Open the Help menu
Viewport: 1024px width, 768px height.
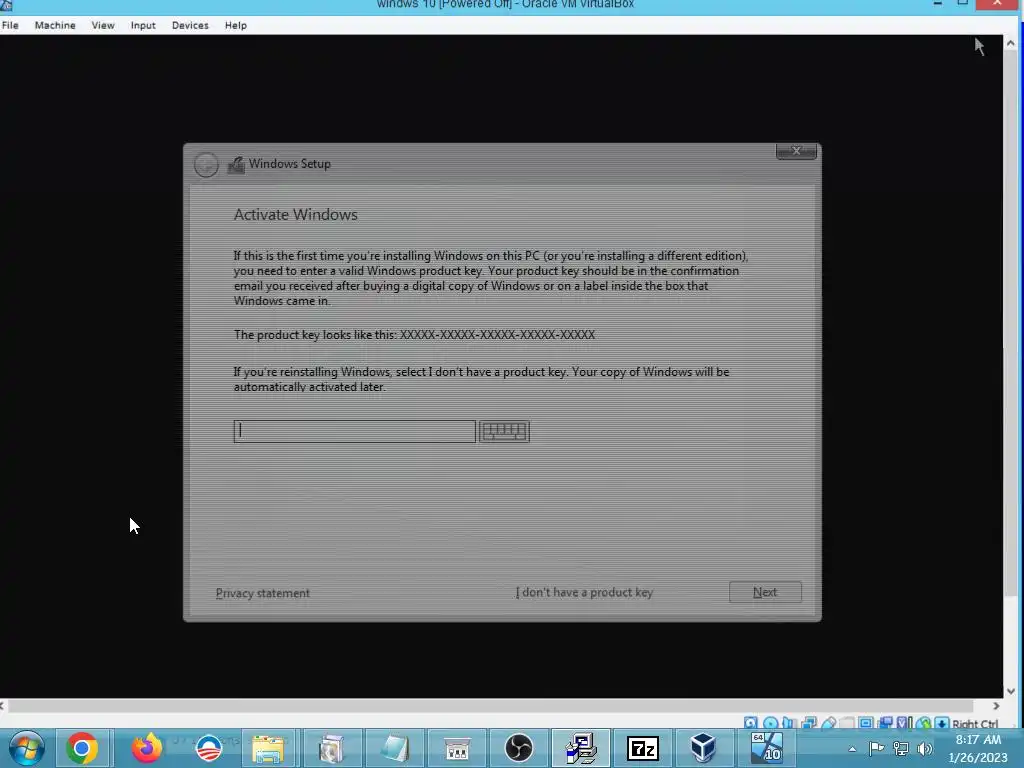click(x=236, y=25)
